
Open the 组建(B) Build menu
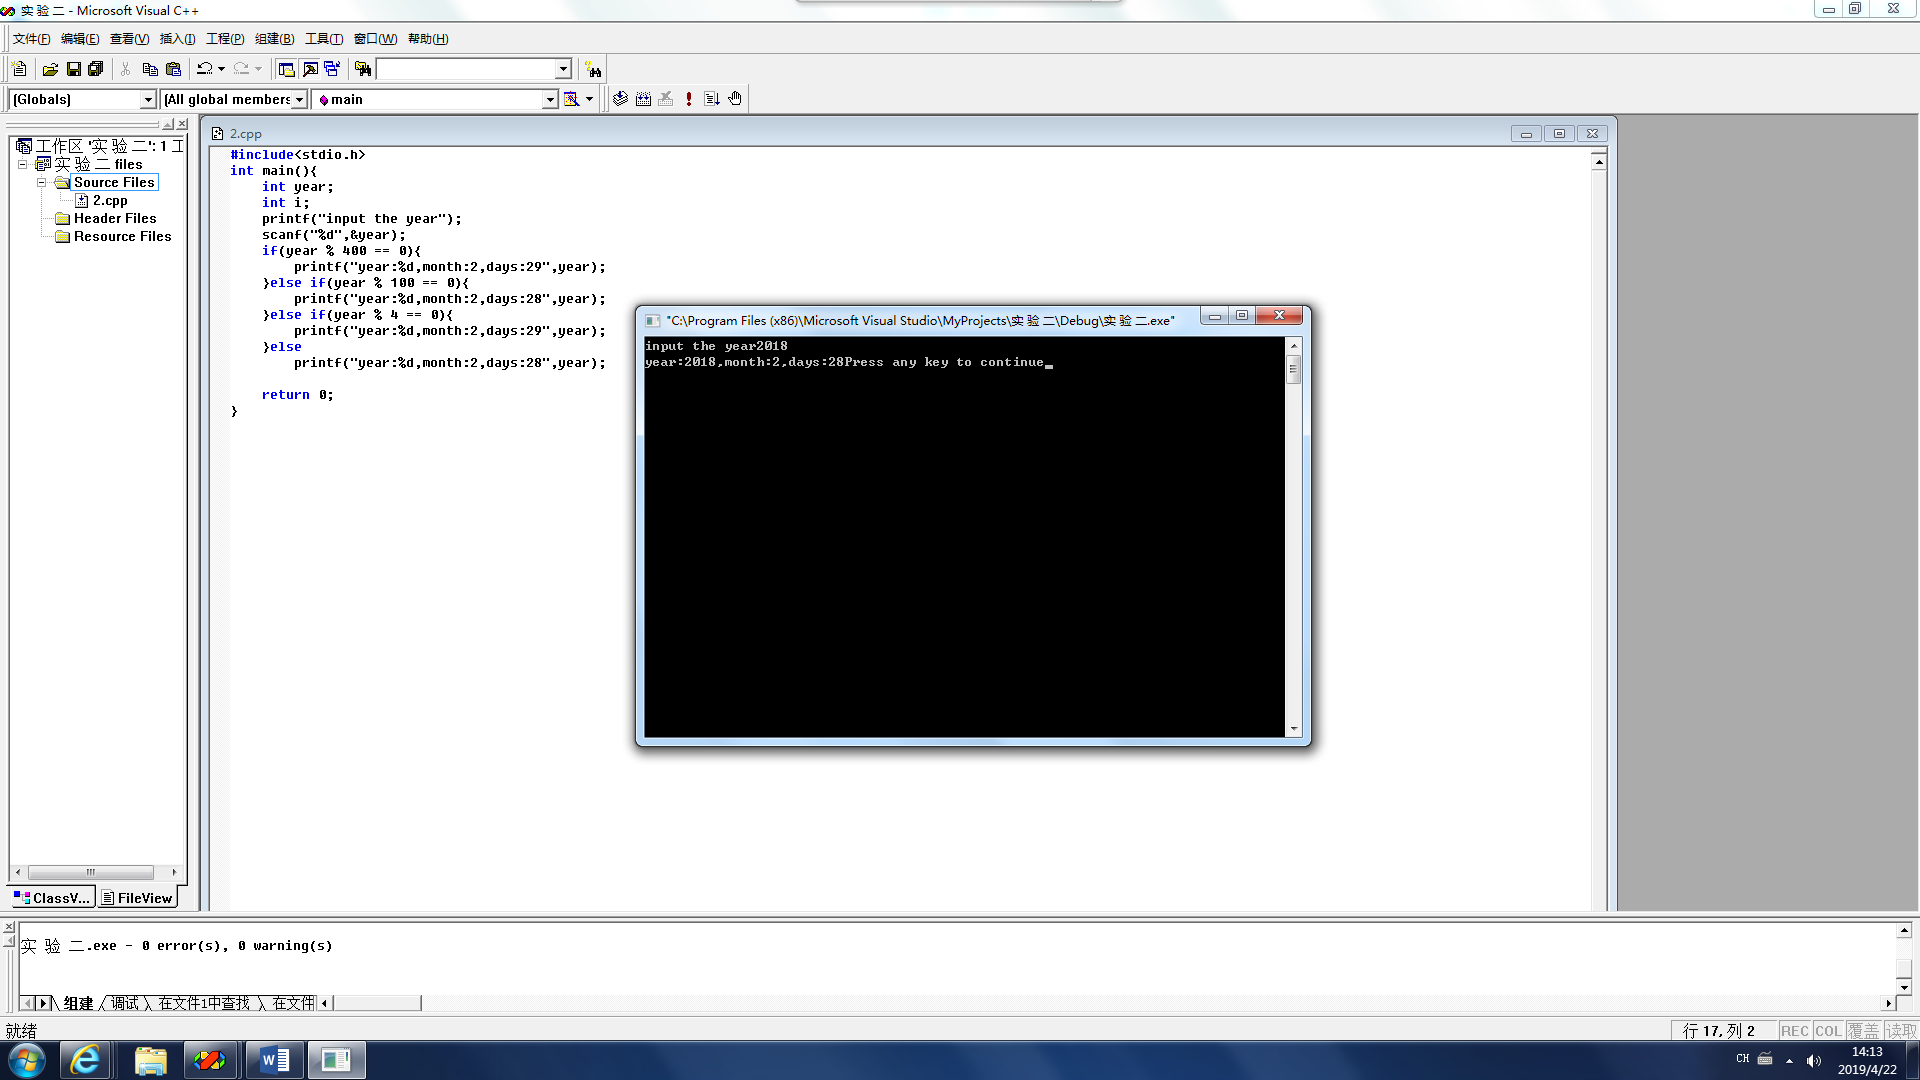pos(274,39)
